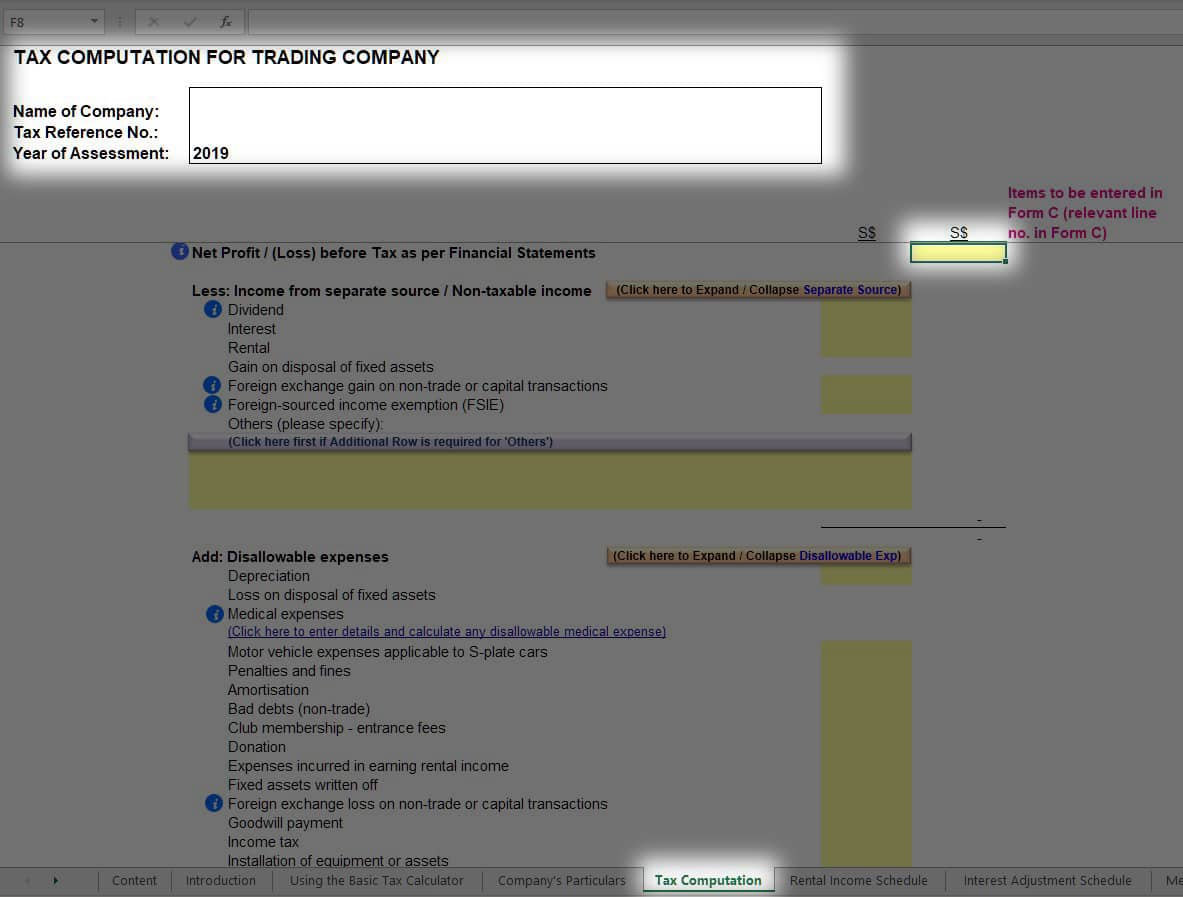The width and height of the screenshot is (1183, 897).
Task: Click the Additional Row for 'Others' button
Action: pos(548,441)
